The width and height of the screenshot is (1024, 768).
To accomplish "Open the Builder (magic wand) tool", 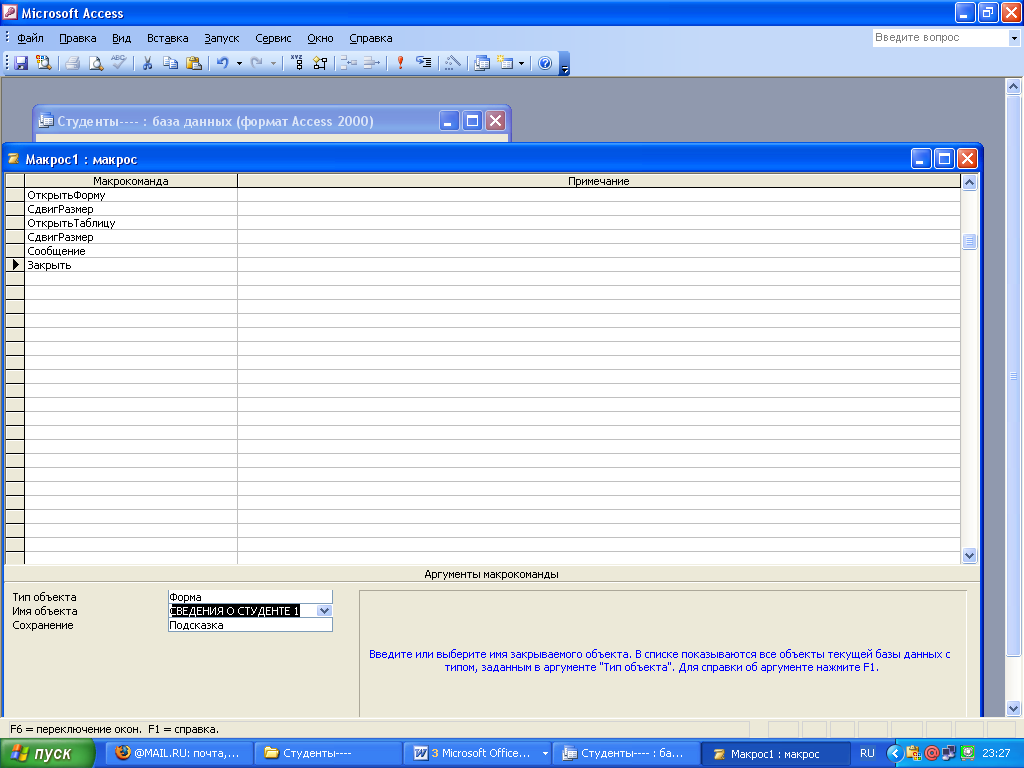I will 453,63.
